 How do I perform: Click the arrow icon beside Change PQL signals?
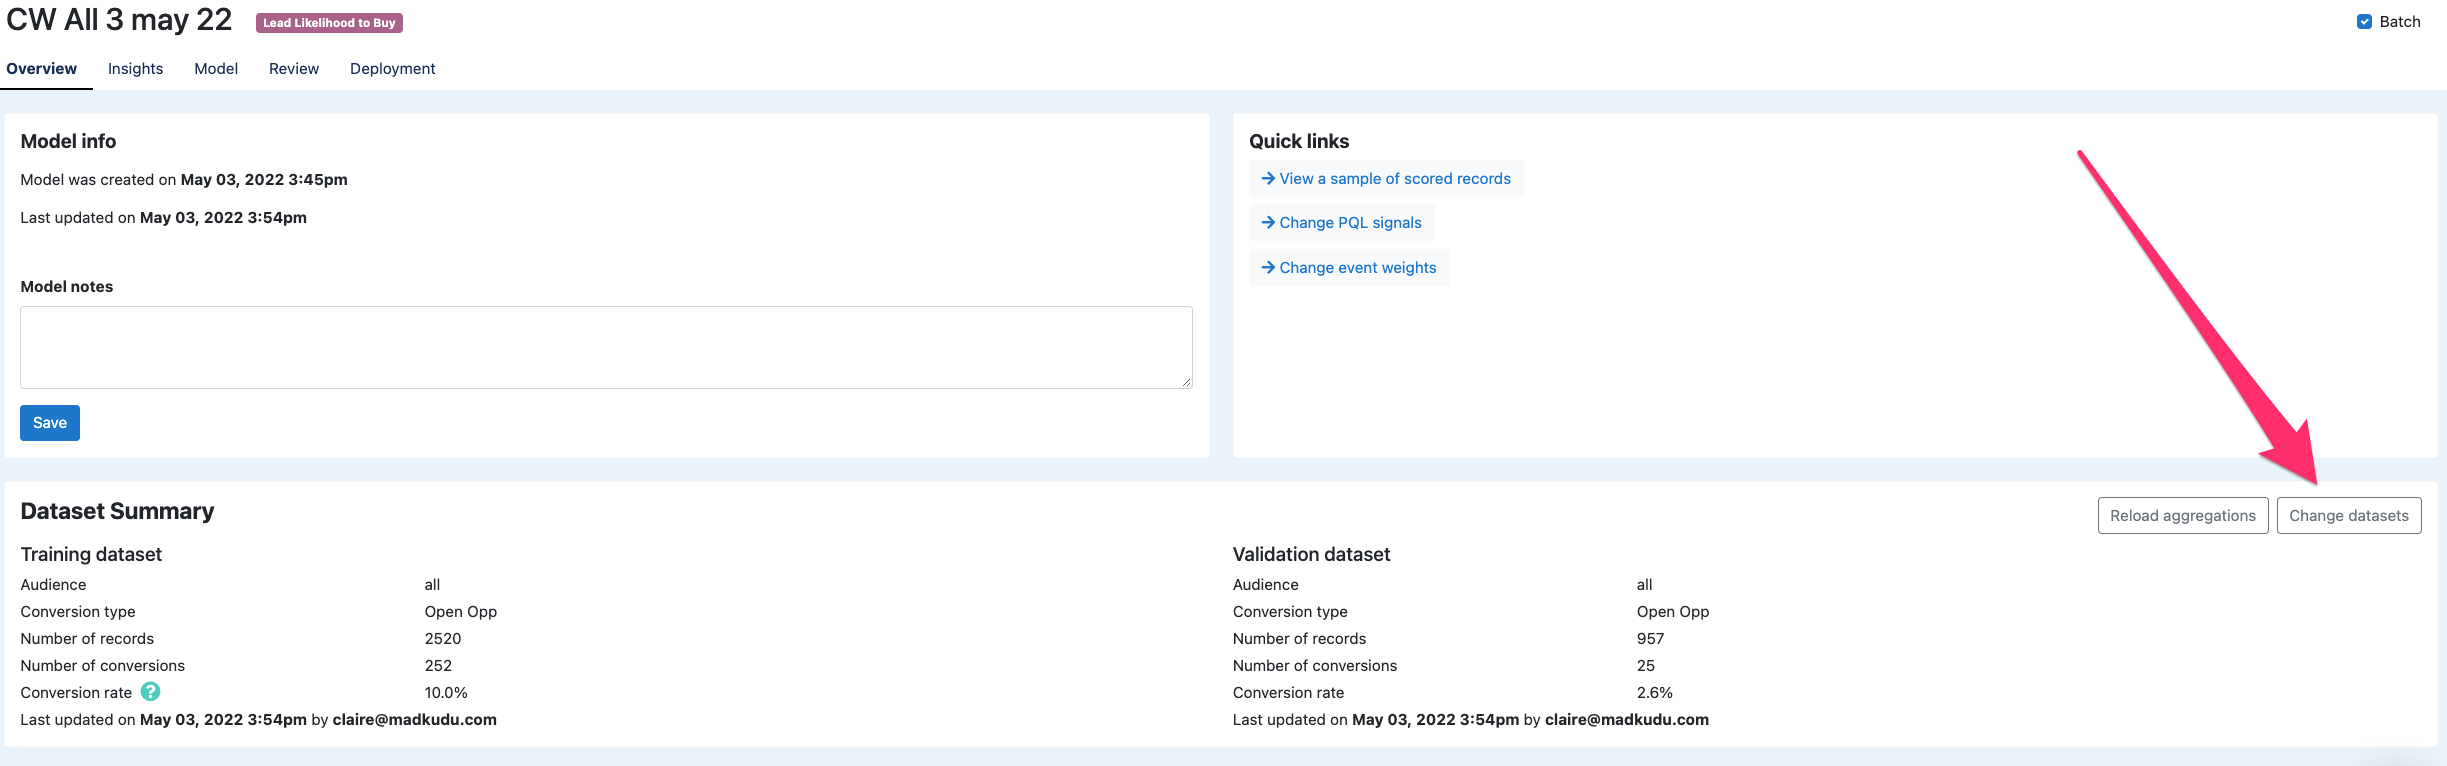(x=1267, y=222)
